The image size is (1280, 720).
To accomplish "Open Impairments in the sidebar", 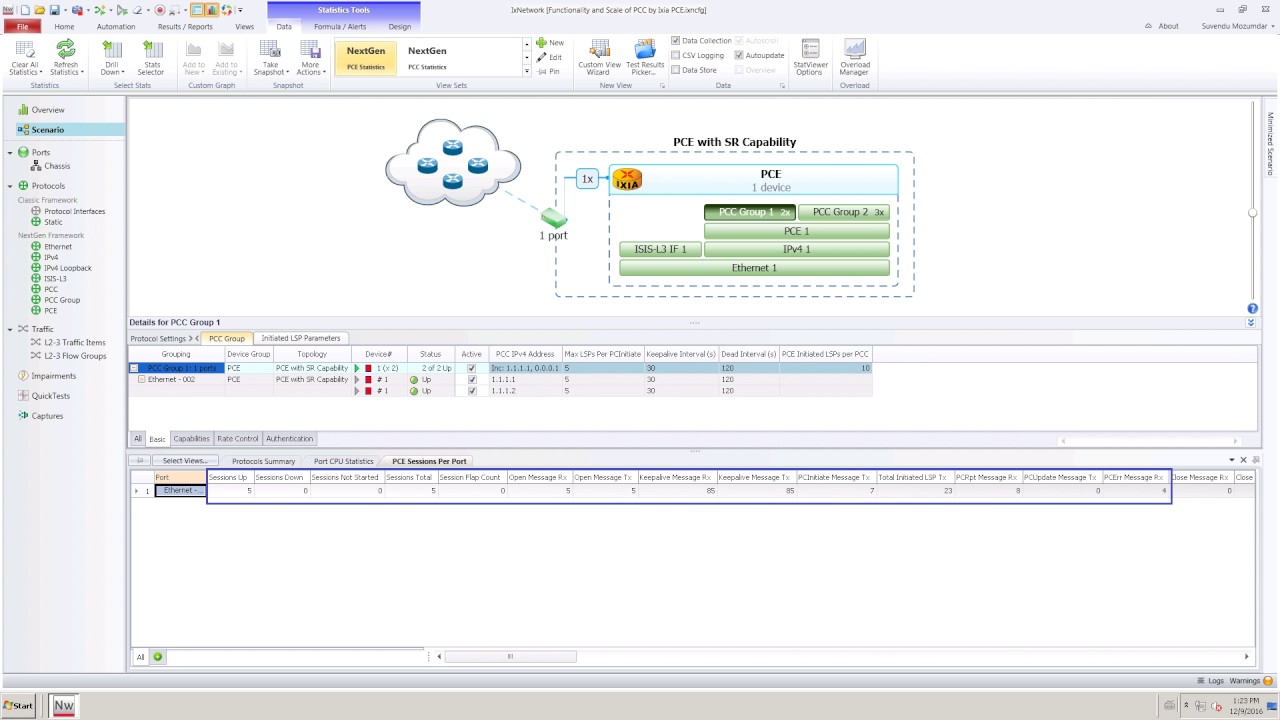I will 47,376.
